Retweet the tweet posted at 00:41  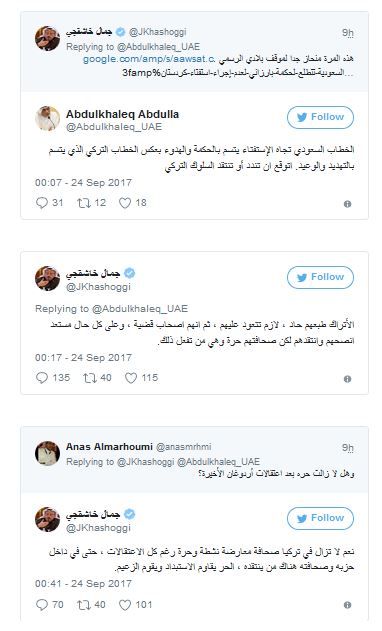click(x=84, y=604)
